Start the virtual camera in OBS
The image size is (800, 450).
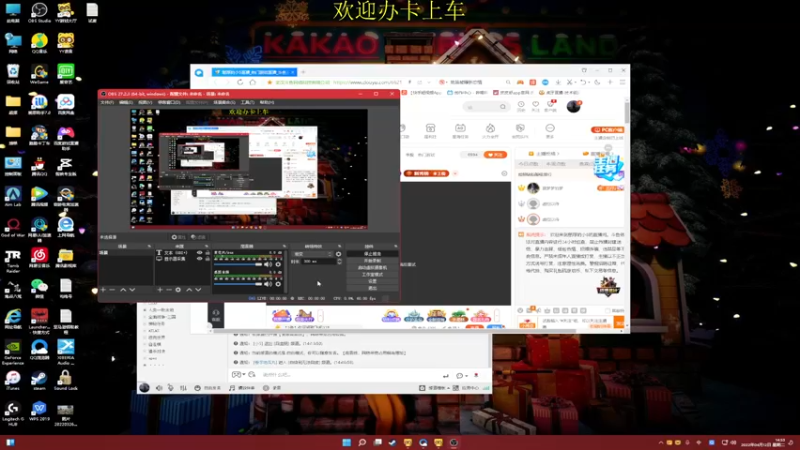point(372,267)
